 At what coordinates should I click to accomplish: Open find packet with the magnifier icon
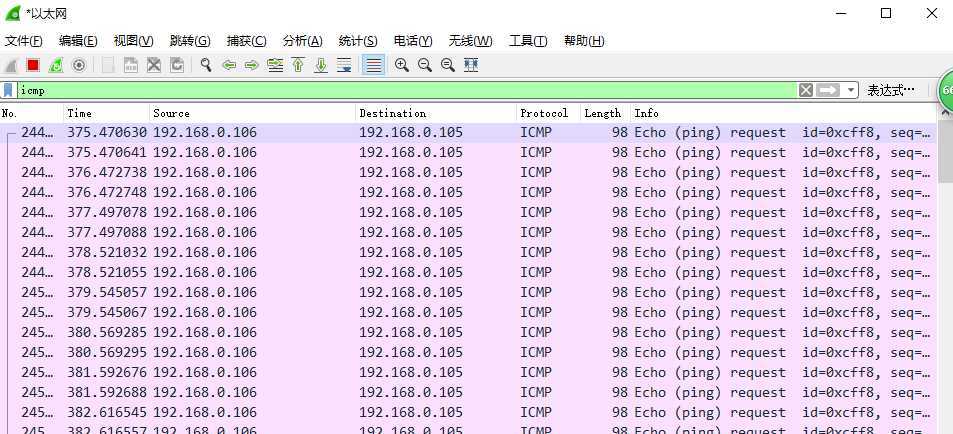tap(206, 65)
